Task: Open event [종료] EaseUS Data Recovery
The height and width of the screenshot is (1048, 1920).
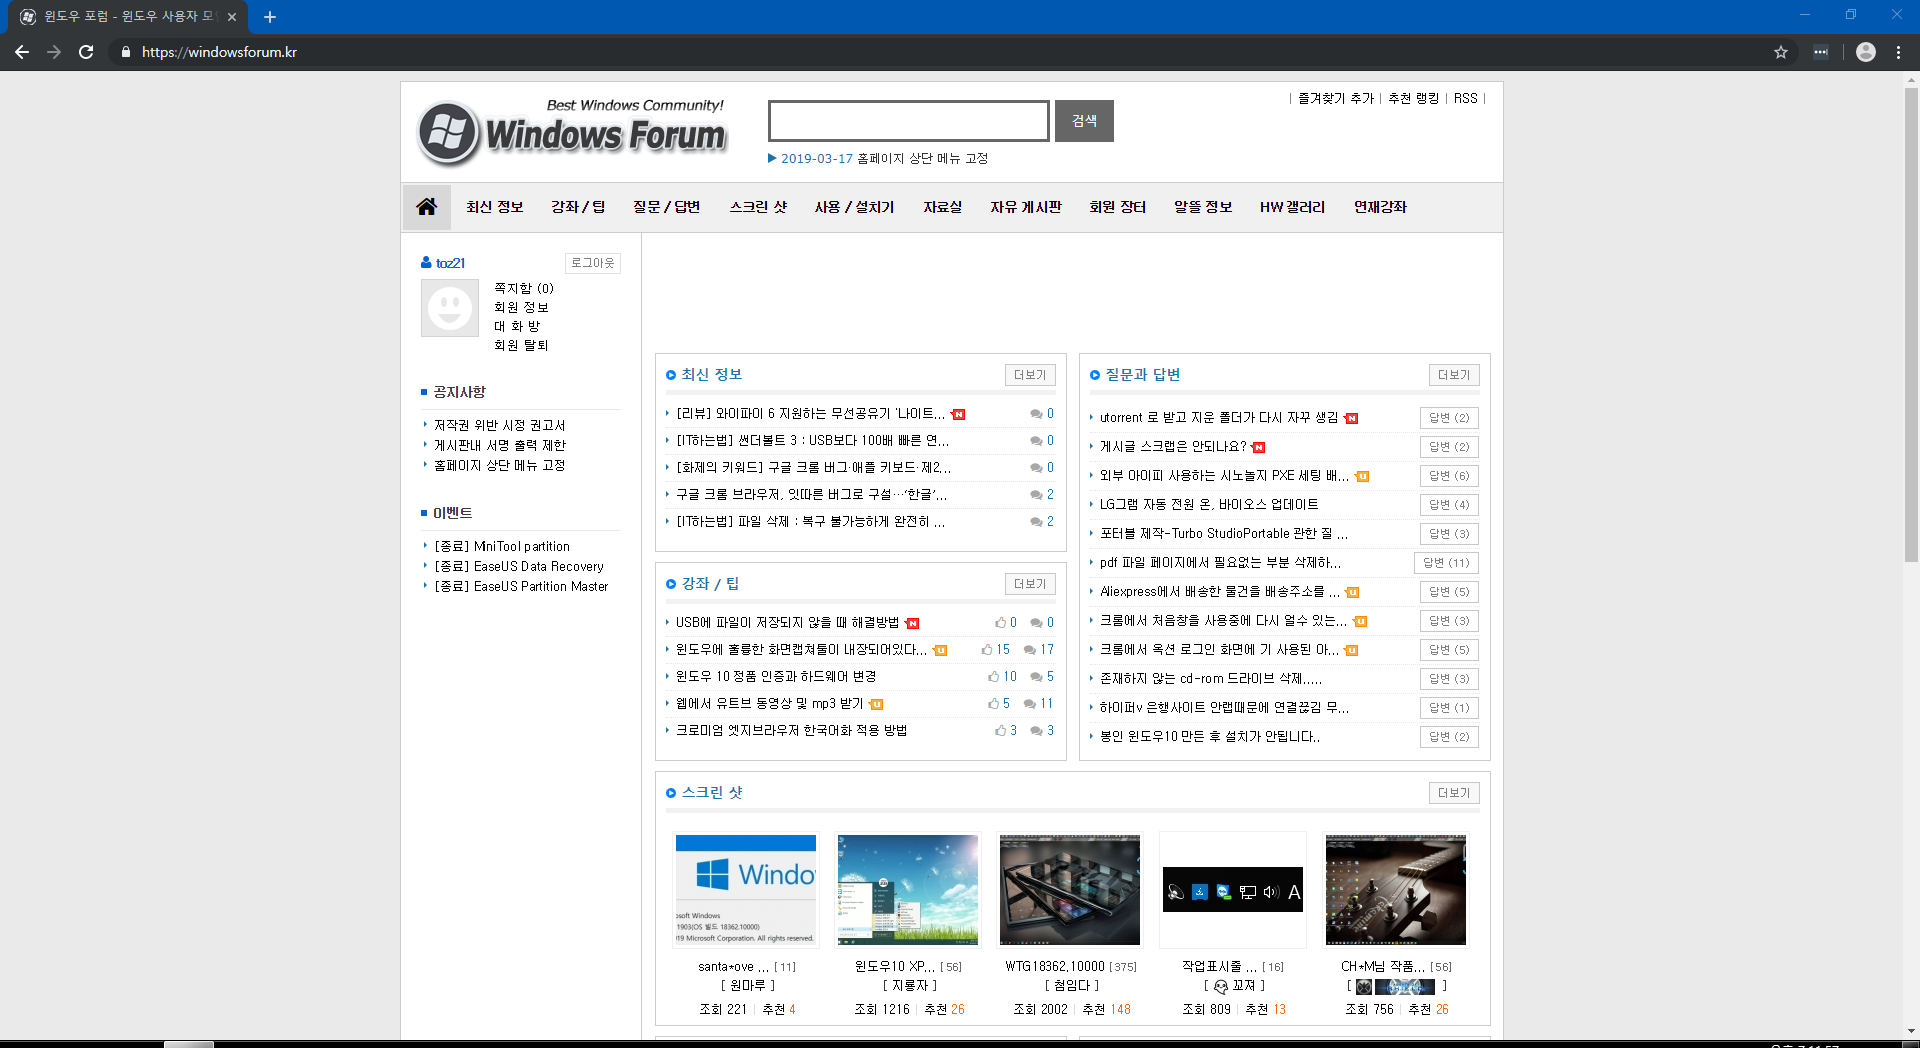Action: click(519, 566)
